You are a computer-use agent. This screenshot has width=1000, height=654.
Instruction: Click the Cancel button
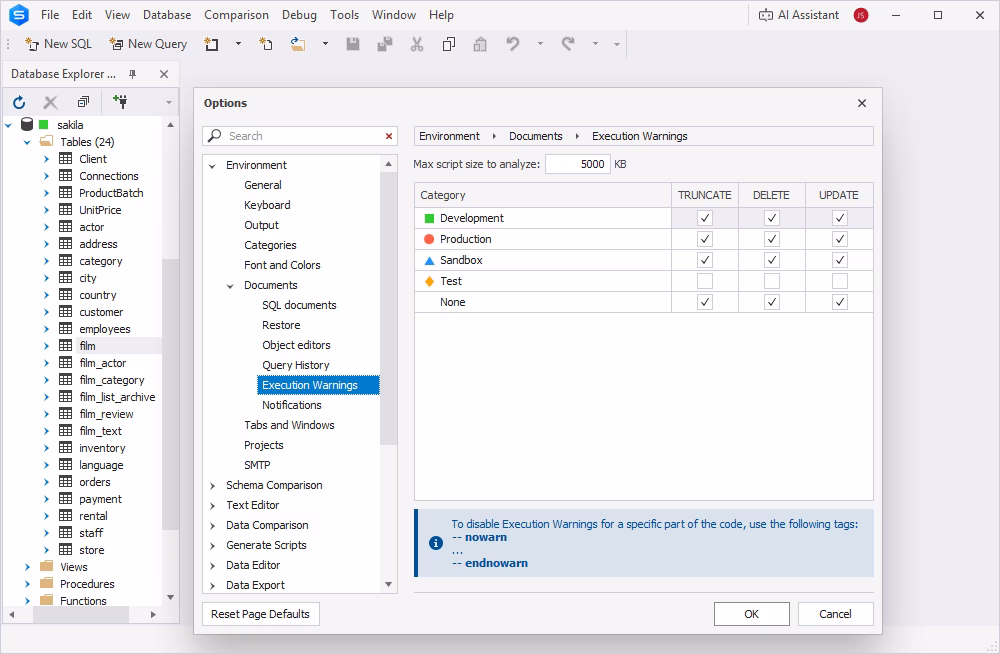pyautogui.click(x=835, y=614)
